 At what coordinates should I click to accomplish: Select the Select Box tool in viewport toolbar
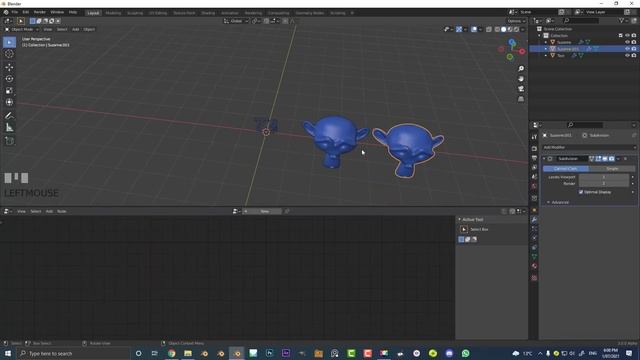(x=9, y=42)
